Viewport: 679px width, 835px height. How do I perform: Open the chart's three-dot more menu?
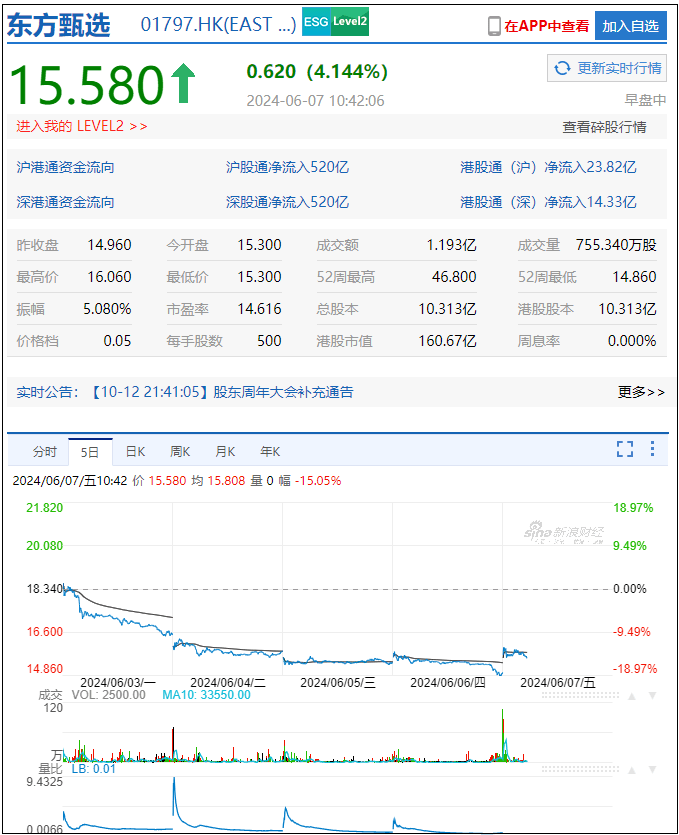[652, 448]
